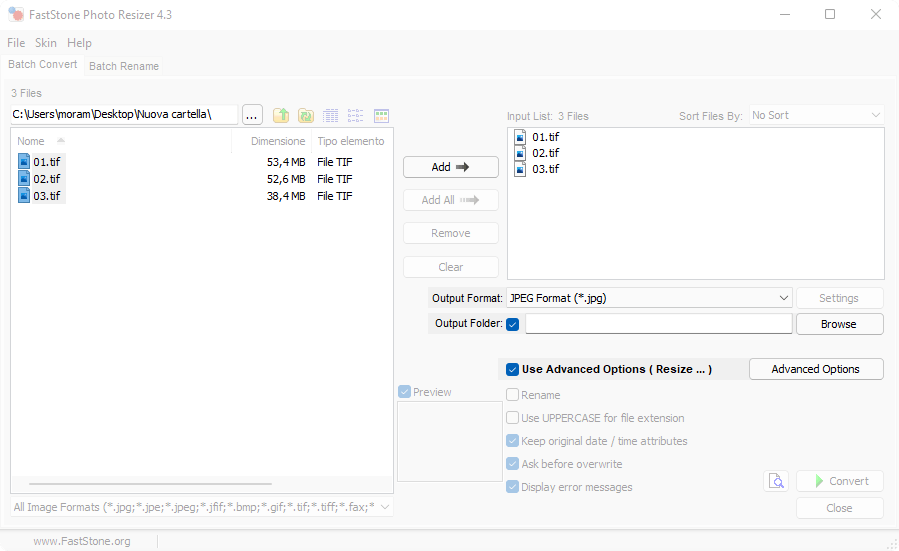Click the 38,4 MB size cell
Viewport: 899px width, 551px height.
286,196
